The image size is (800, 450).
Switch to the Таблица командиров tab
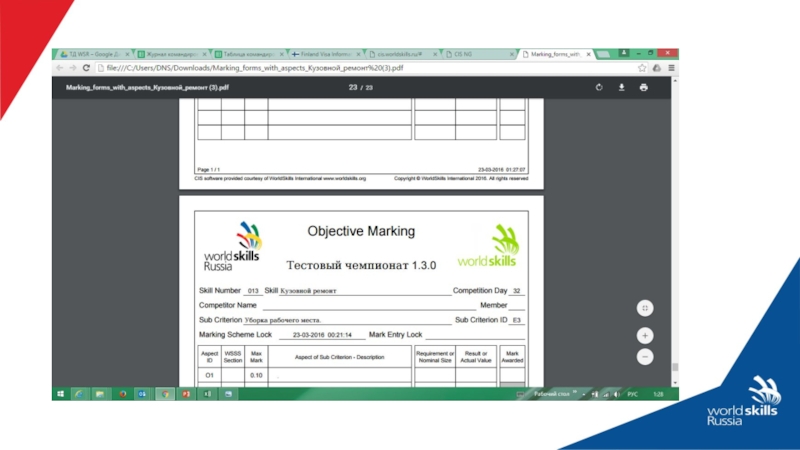coord(249,54)
